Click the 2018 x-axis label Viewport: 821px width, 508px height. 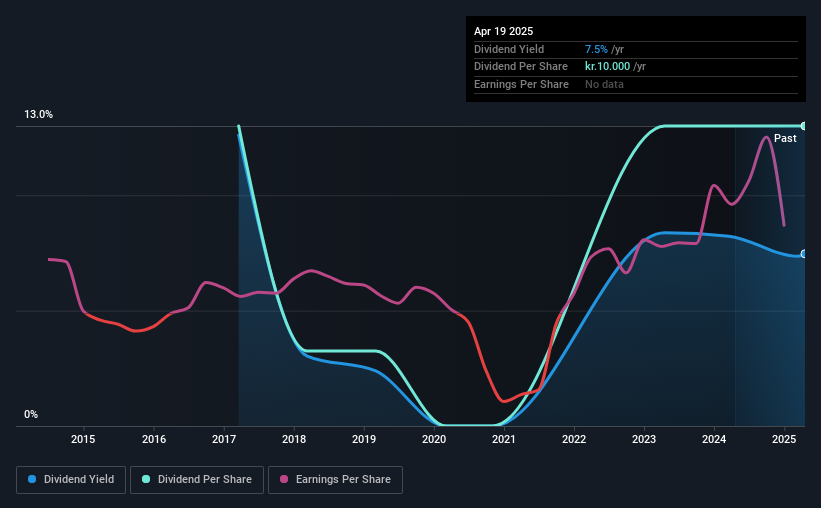click(294, 439)
